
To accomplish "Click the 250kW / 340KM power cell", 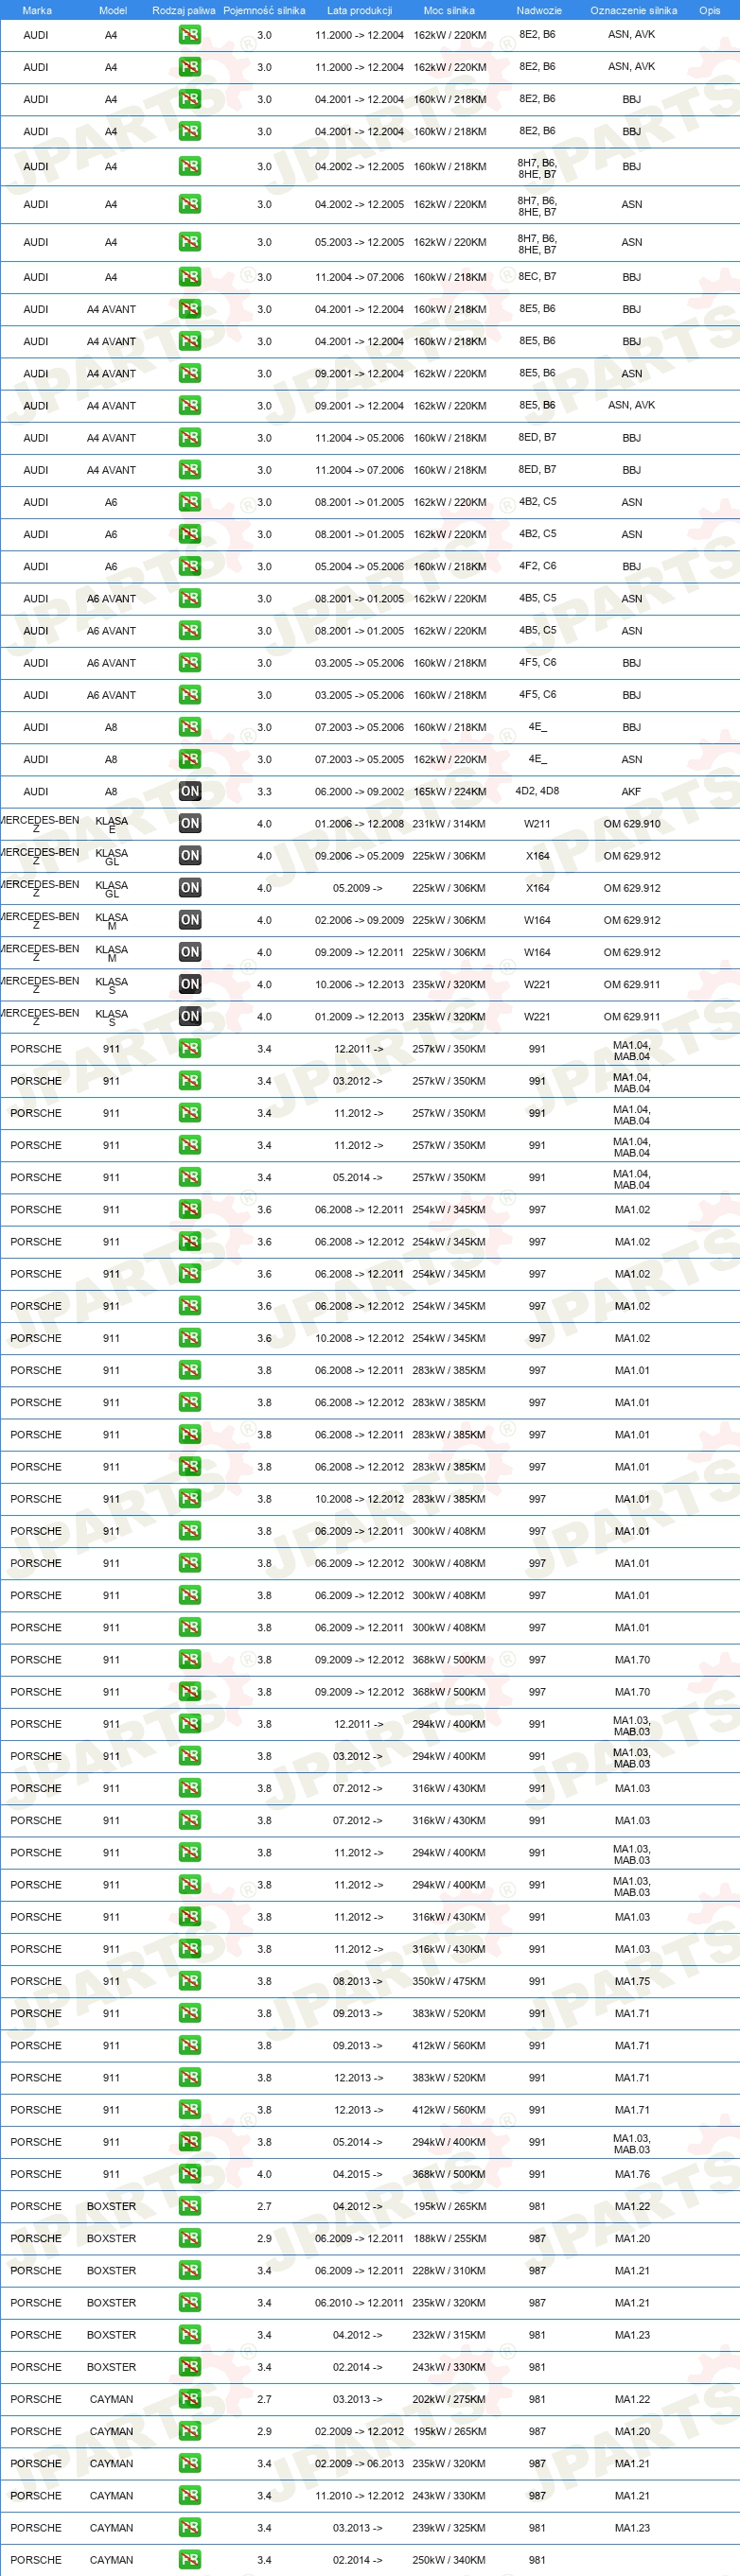I will click(x=449, y=2560).
